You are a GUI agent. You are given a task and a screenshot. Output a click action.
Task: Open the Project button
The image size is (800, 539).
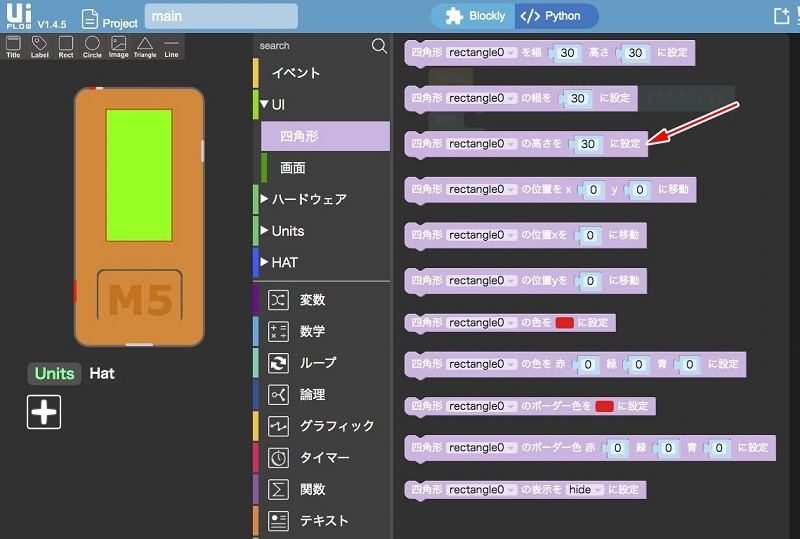pyautogui.click(x=109, y=18)
